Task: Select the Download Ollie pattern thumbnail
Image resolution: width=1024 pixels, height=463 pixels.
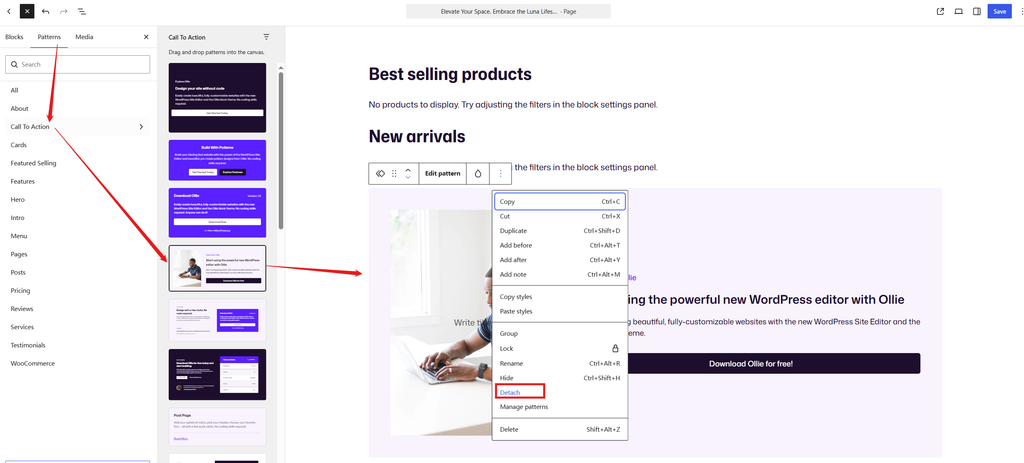Action: 217,214
